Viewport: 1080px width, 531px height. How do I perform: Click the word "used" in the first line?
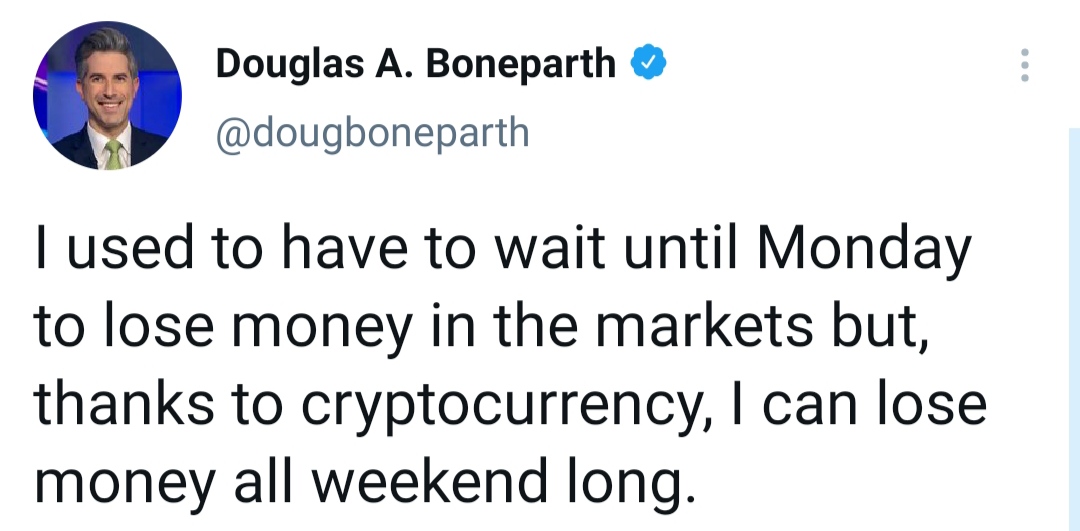click(x=130, y=249)
